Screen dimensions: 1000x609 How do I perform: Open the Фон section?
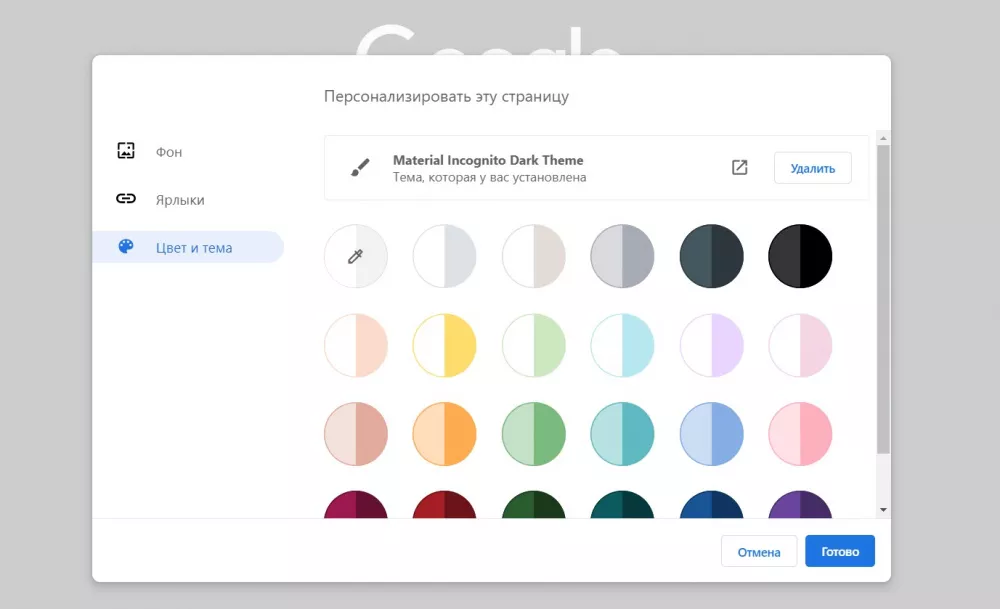[168, 152]
